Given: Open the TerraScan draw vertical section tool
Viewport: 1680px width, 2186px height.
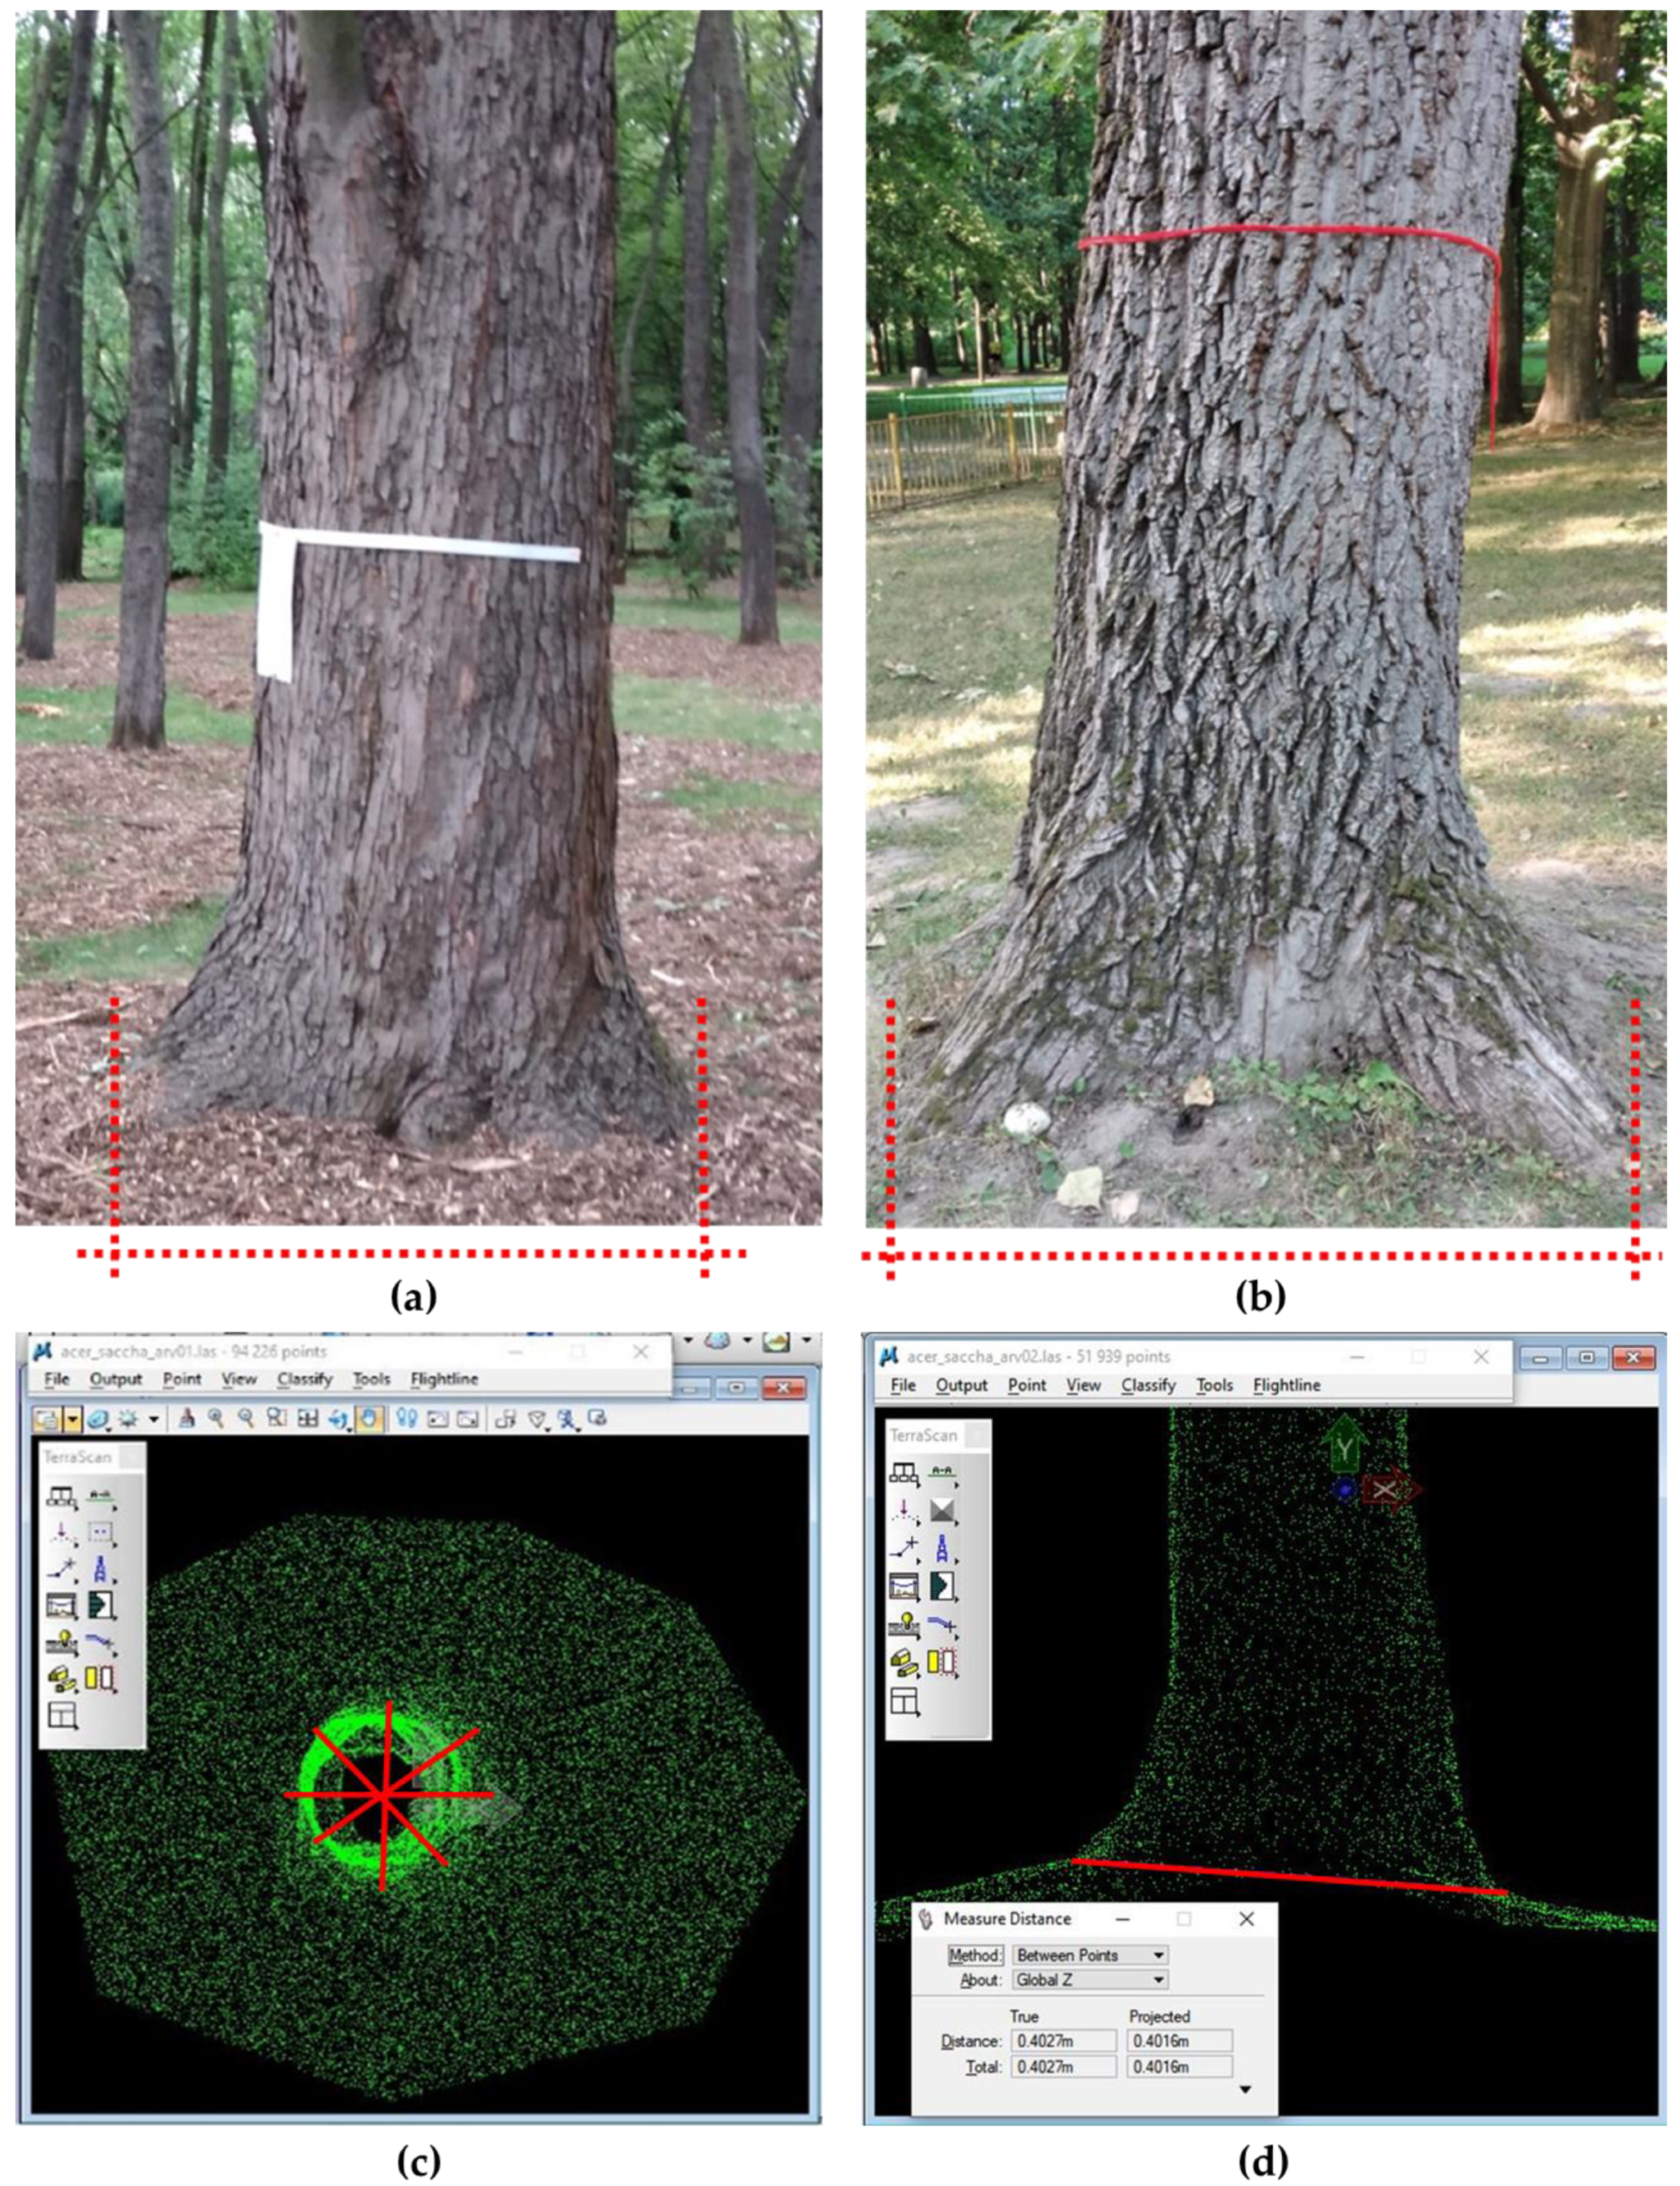Looking at the screenshot, I should click(x=102, y=1605).
